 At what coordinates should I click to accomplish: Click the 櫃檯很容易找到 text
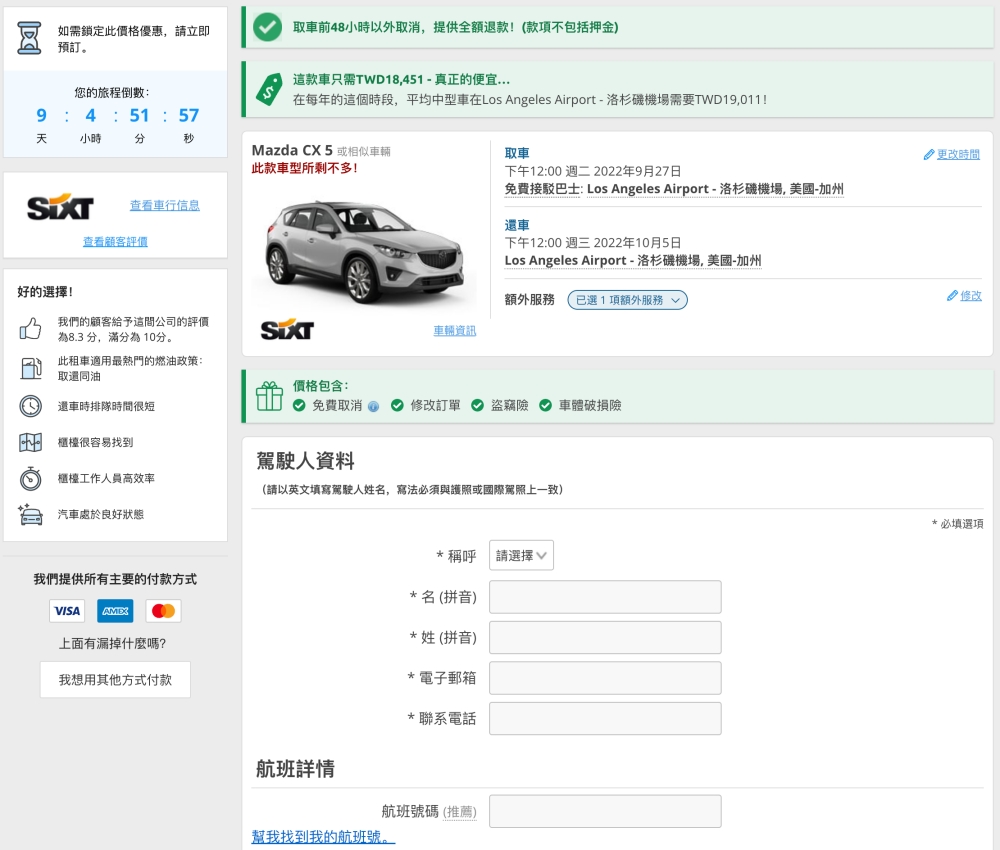pyautogui.click(x=96, y=443)
